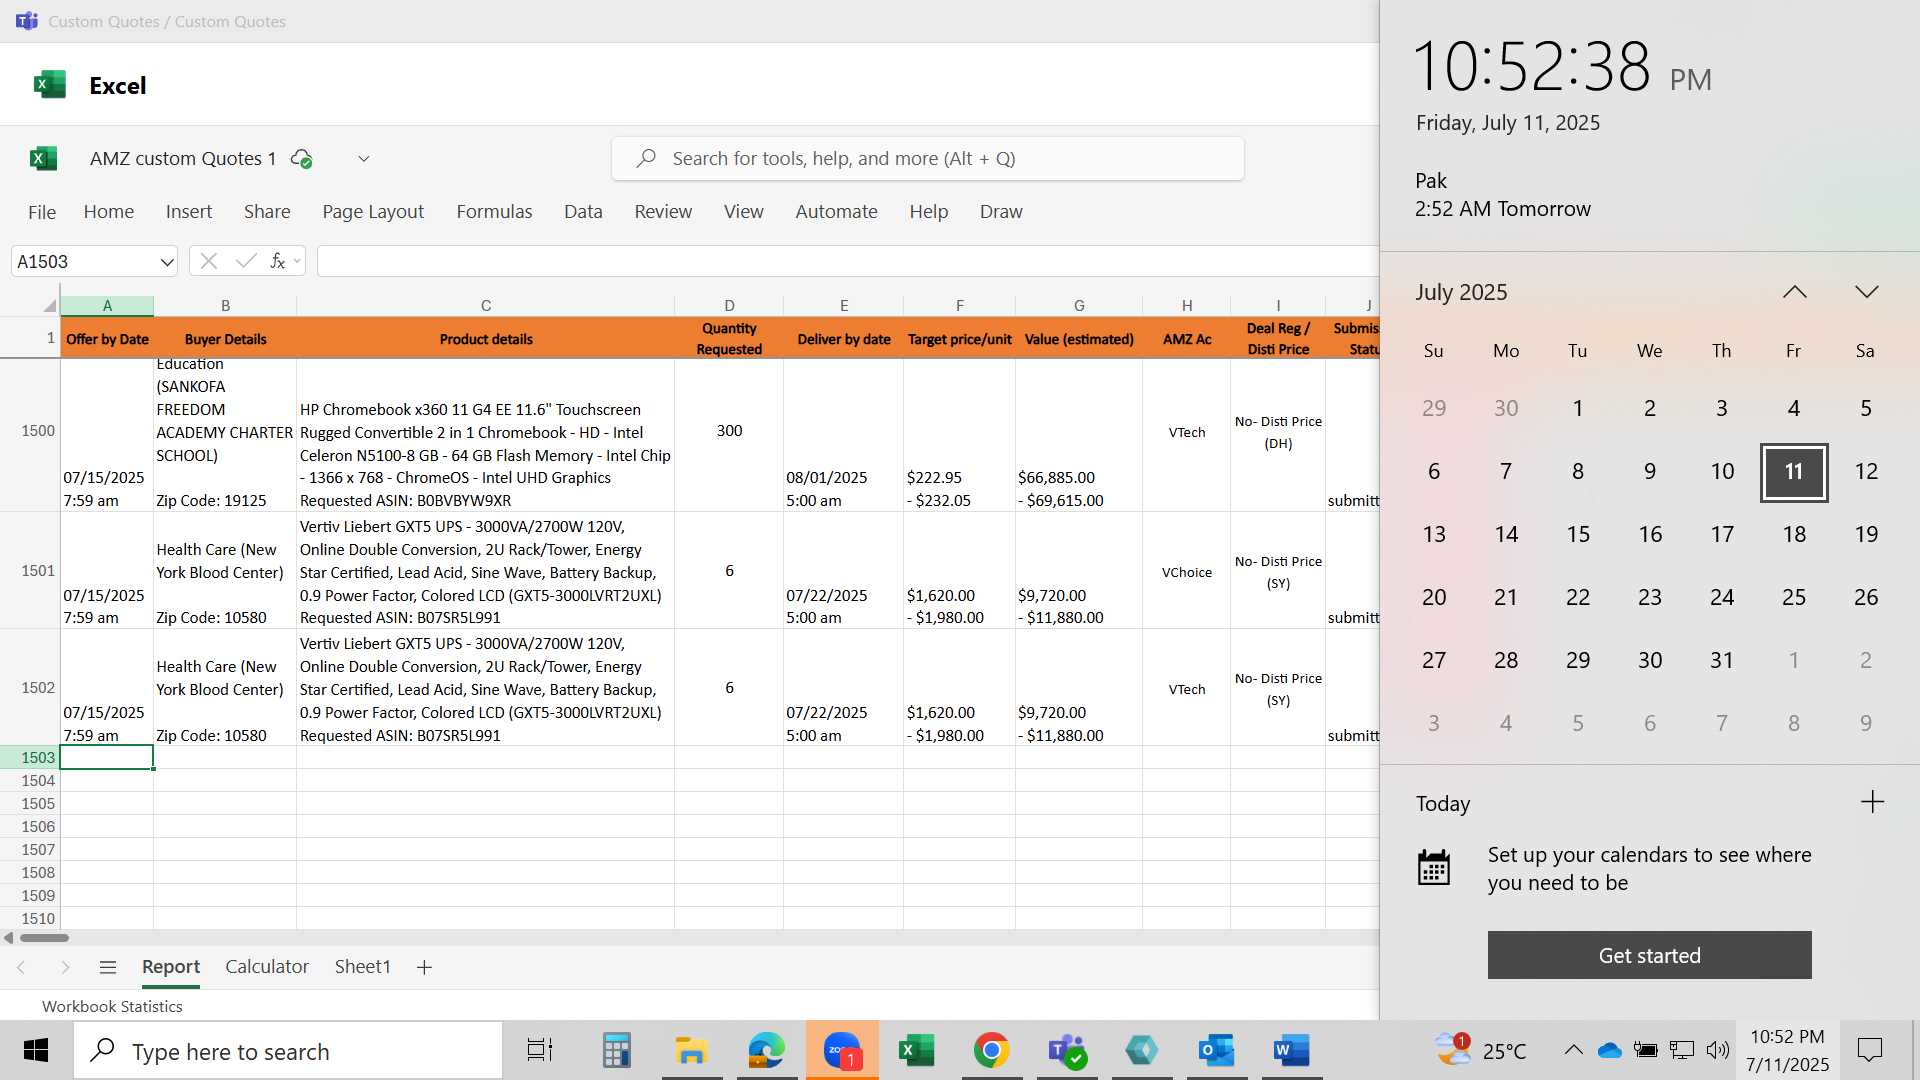Open the File menu

pyautogui.click(x=42, y=211)
